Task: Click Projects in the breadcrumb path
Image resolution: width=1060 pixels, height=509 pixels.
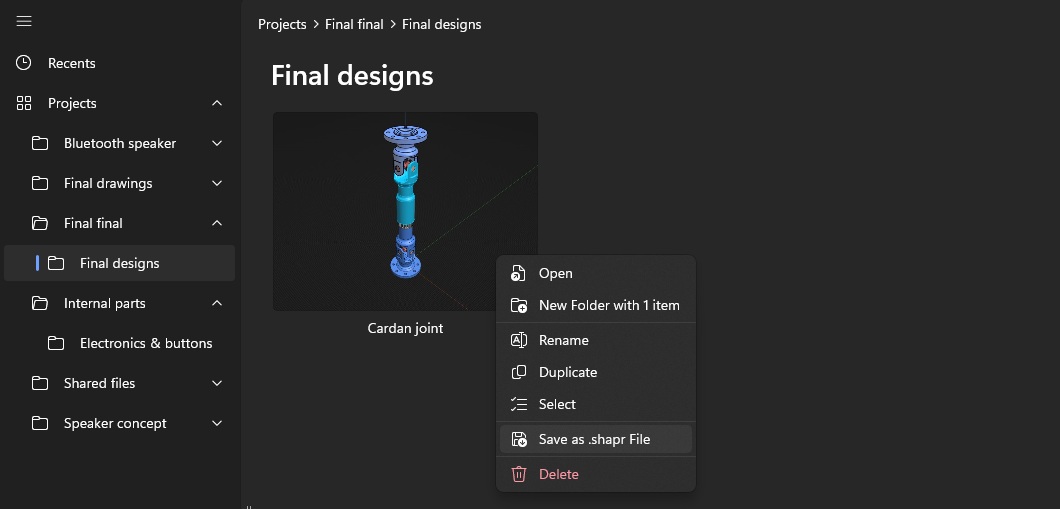Action: point(282,24)
